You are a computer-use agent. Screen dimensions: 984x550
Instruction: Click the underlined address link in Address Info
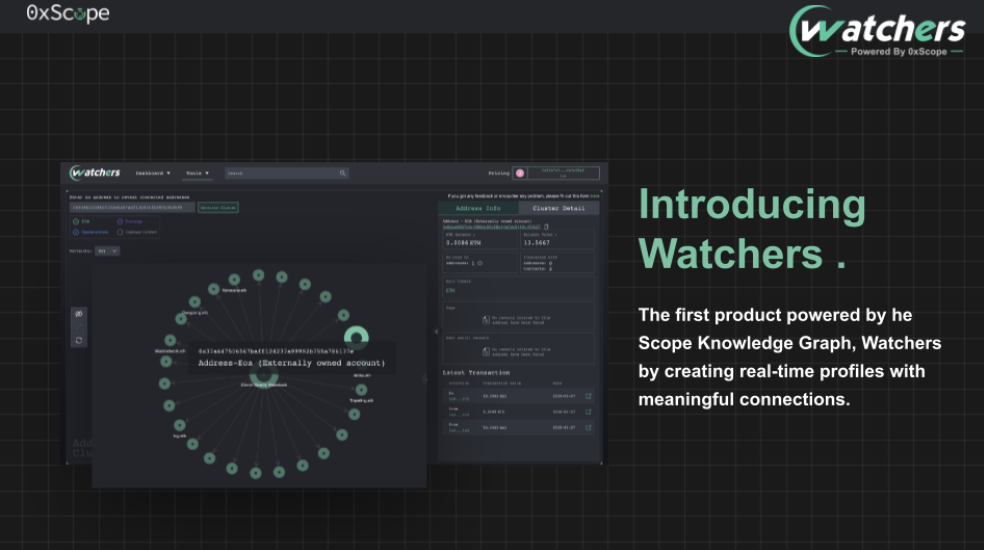(491, 227)
